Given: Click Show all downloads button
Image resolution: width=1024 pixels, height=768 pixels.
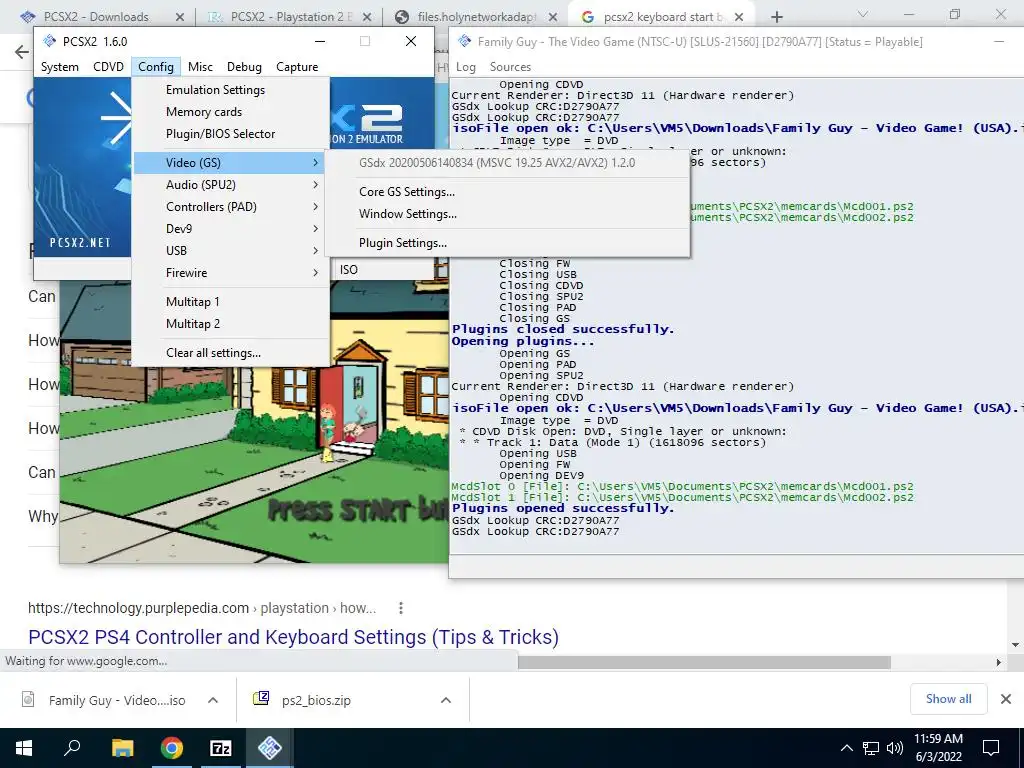Looking at the screenshot, I should tap(948, 699).
